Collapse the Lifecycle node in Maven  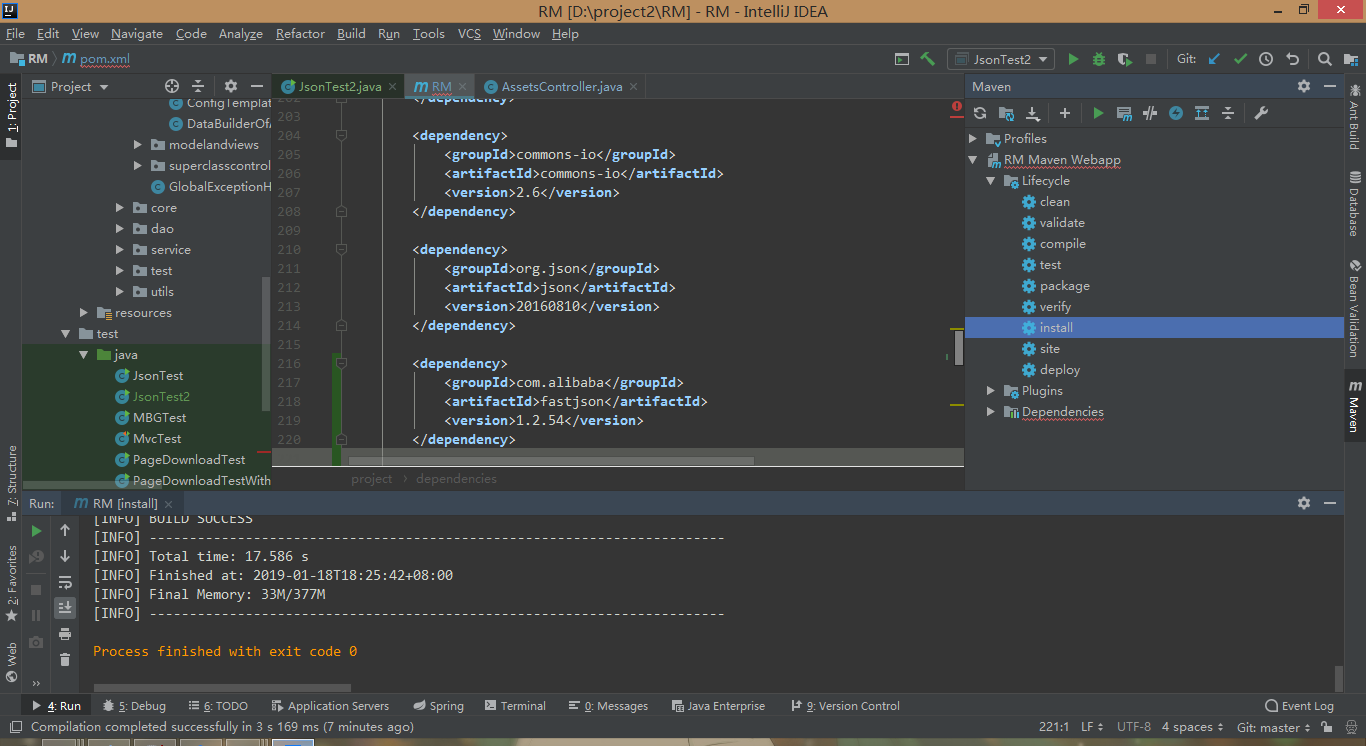coord(991,181)
